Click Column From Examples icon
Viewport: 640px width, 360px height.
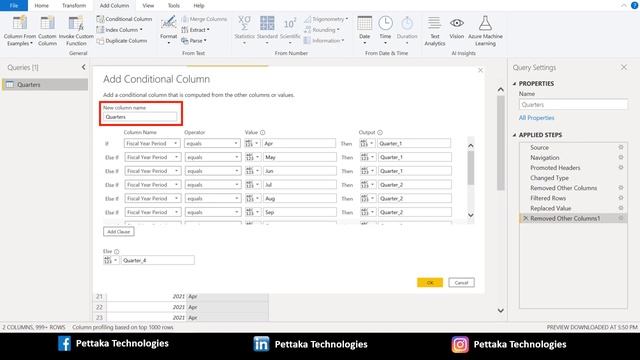[x=20, y=24]
